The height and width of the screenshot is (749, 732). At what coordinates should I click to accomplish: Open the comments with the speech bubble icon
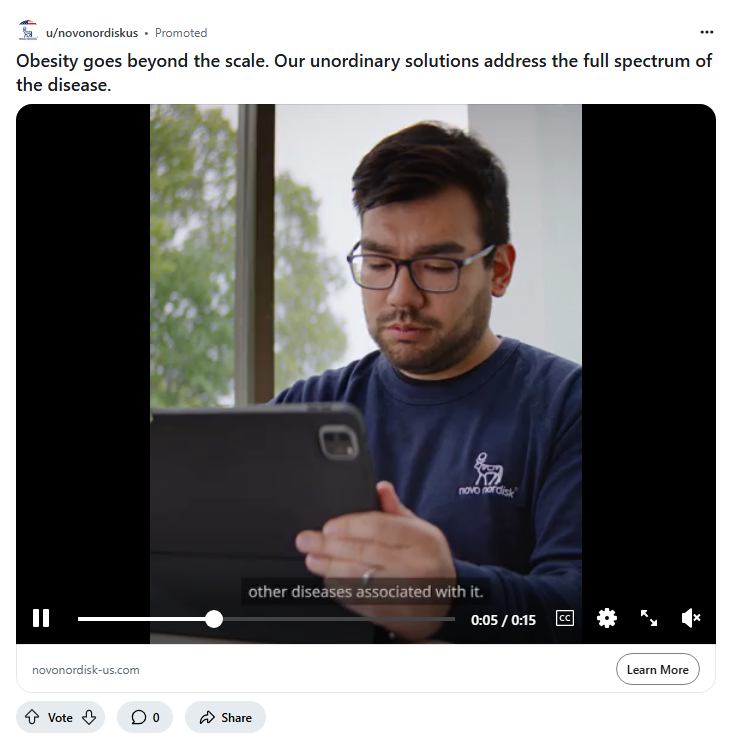click(x=145, y=717)
